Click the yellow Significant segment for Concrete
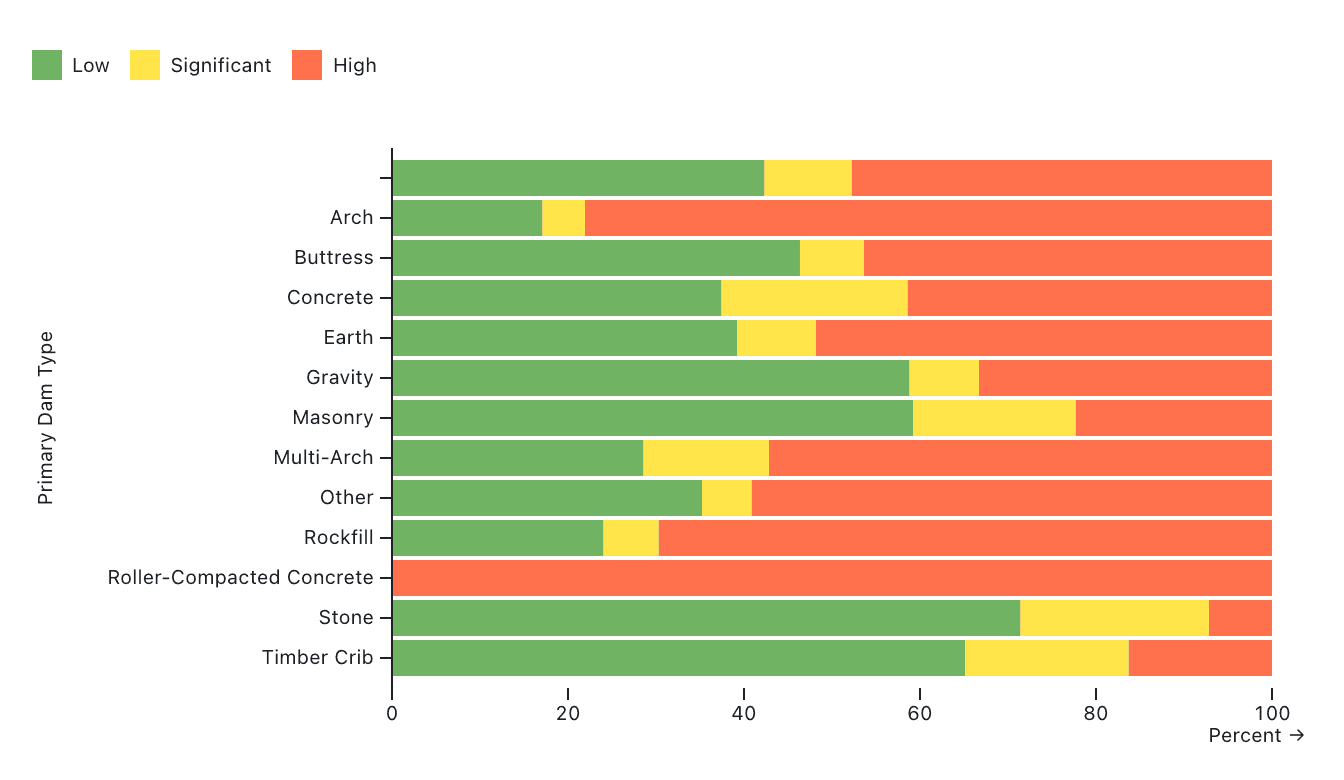 click(x=814, y=298)
